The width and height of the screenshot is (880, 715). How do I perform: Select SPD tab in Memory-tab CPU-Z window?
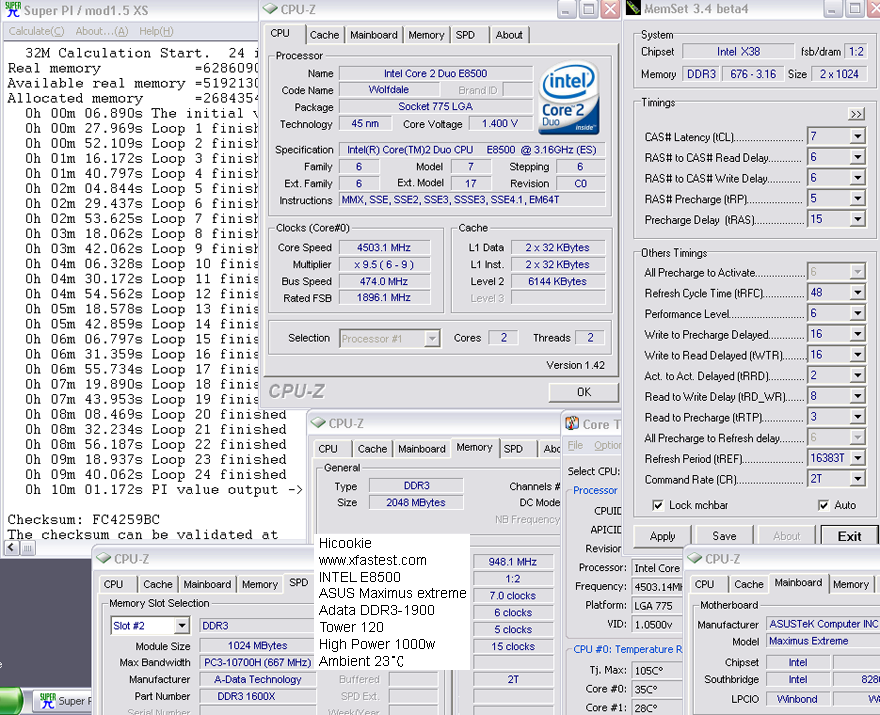click(513, 449)
